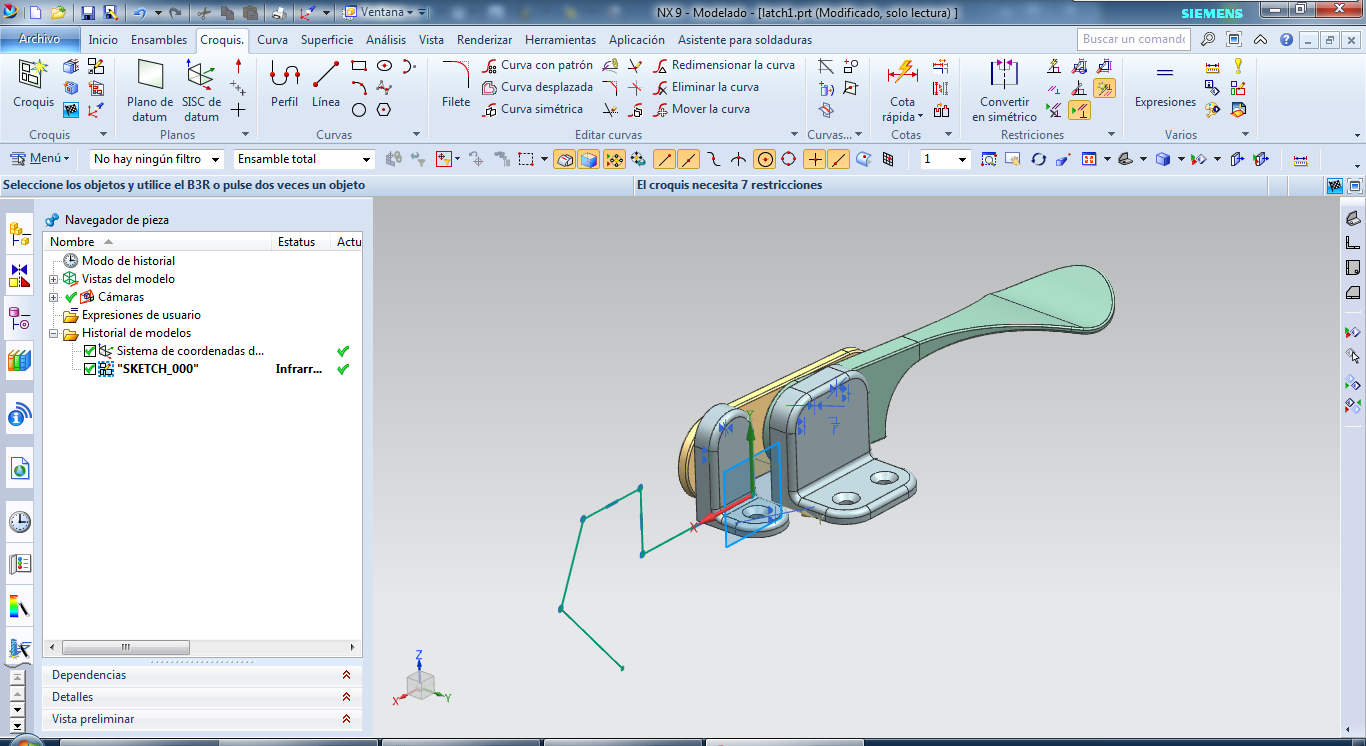The image size is (1366, 746).
Task: Select the Línea tool
Action: (326, 84)
